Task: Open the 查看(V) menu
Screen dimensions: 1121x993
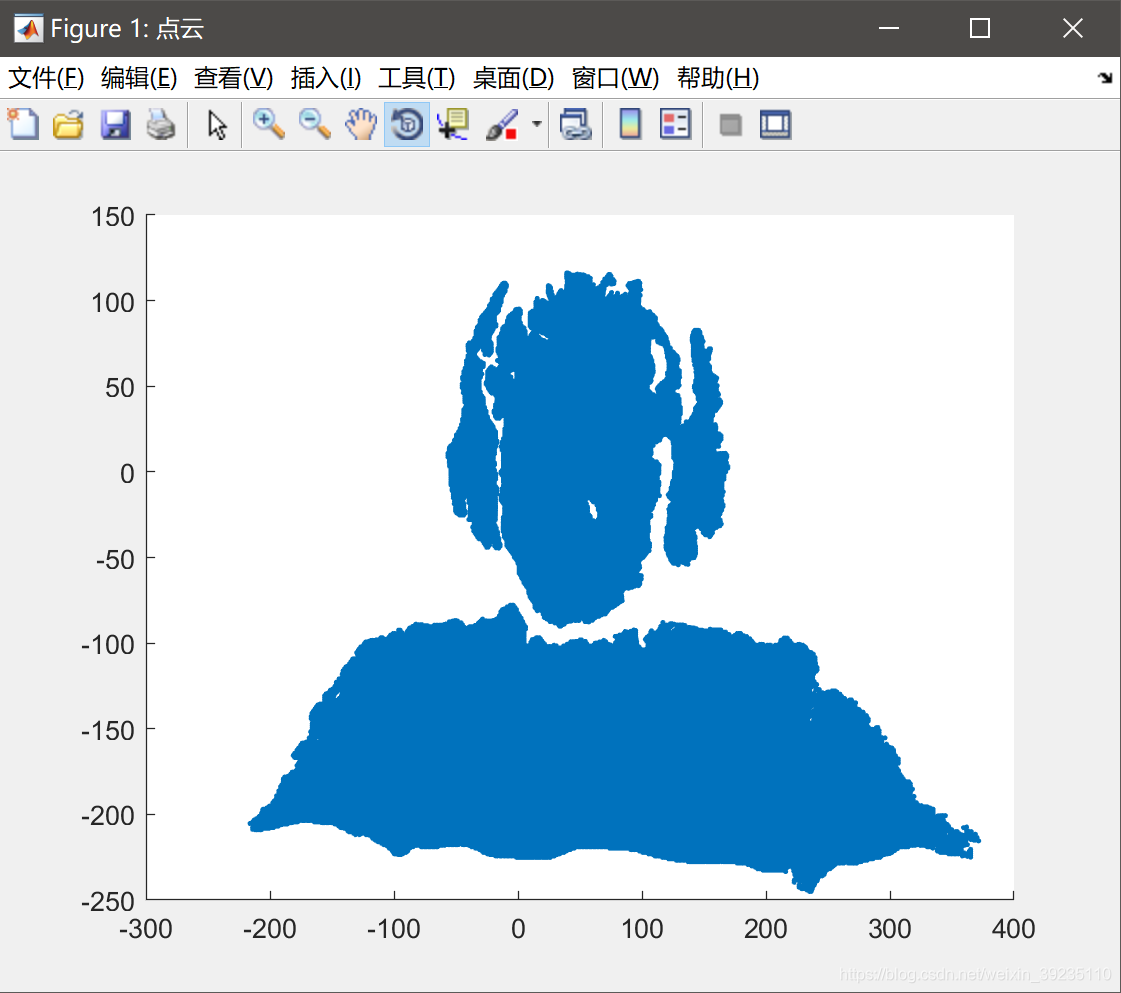Action: [x=233, y=78]
